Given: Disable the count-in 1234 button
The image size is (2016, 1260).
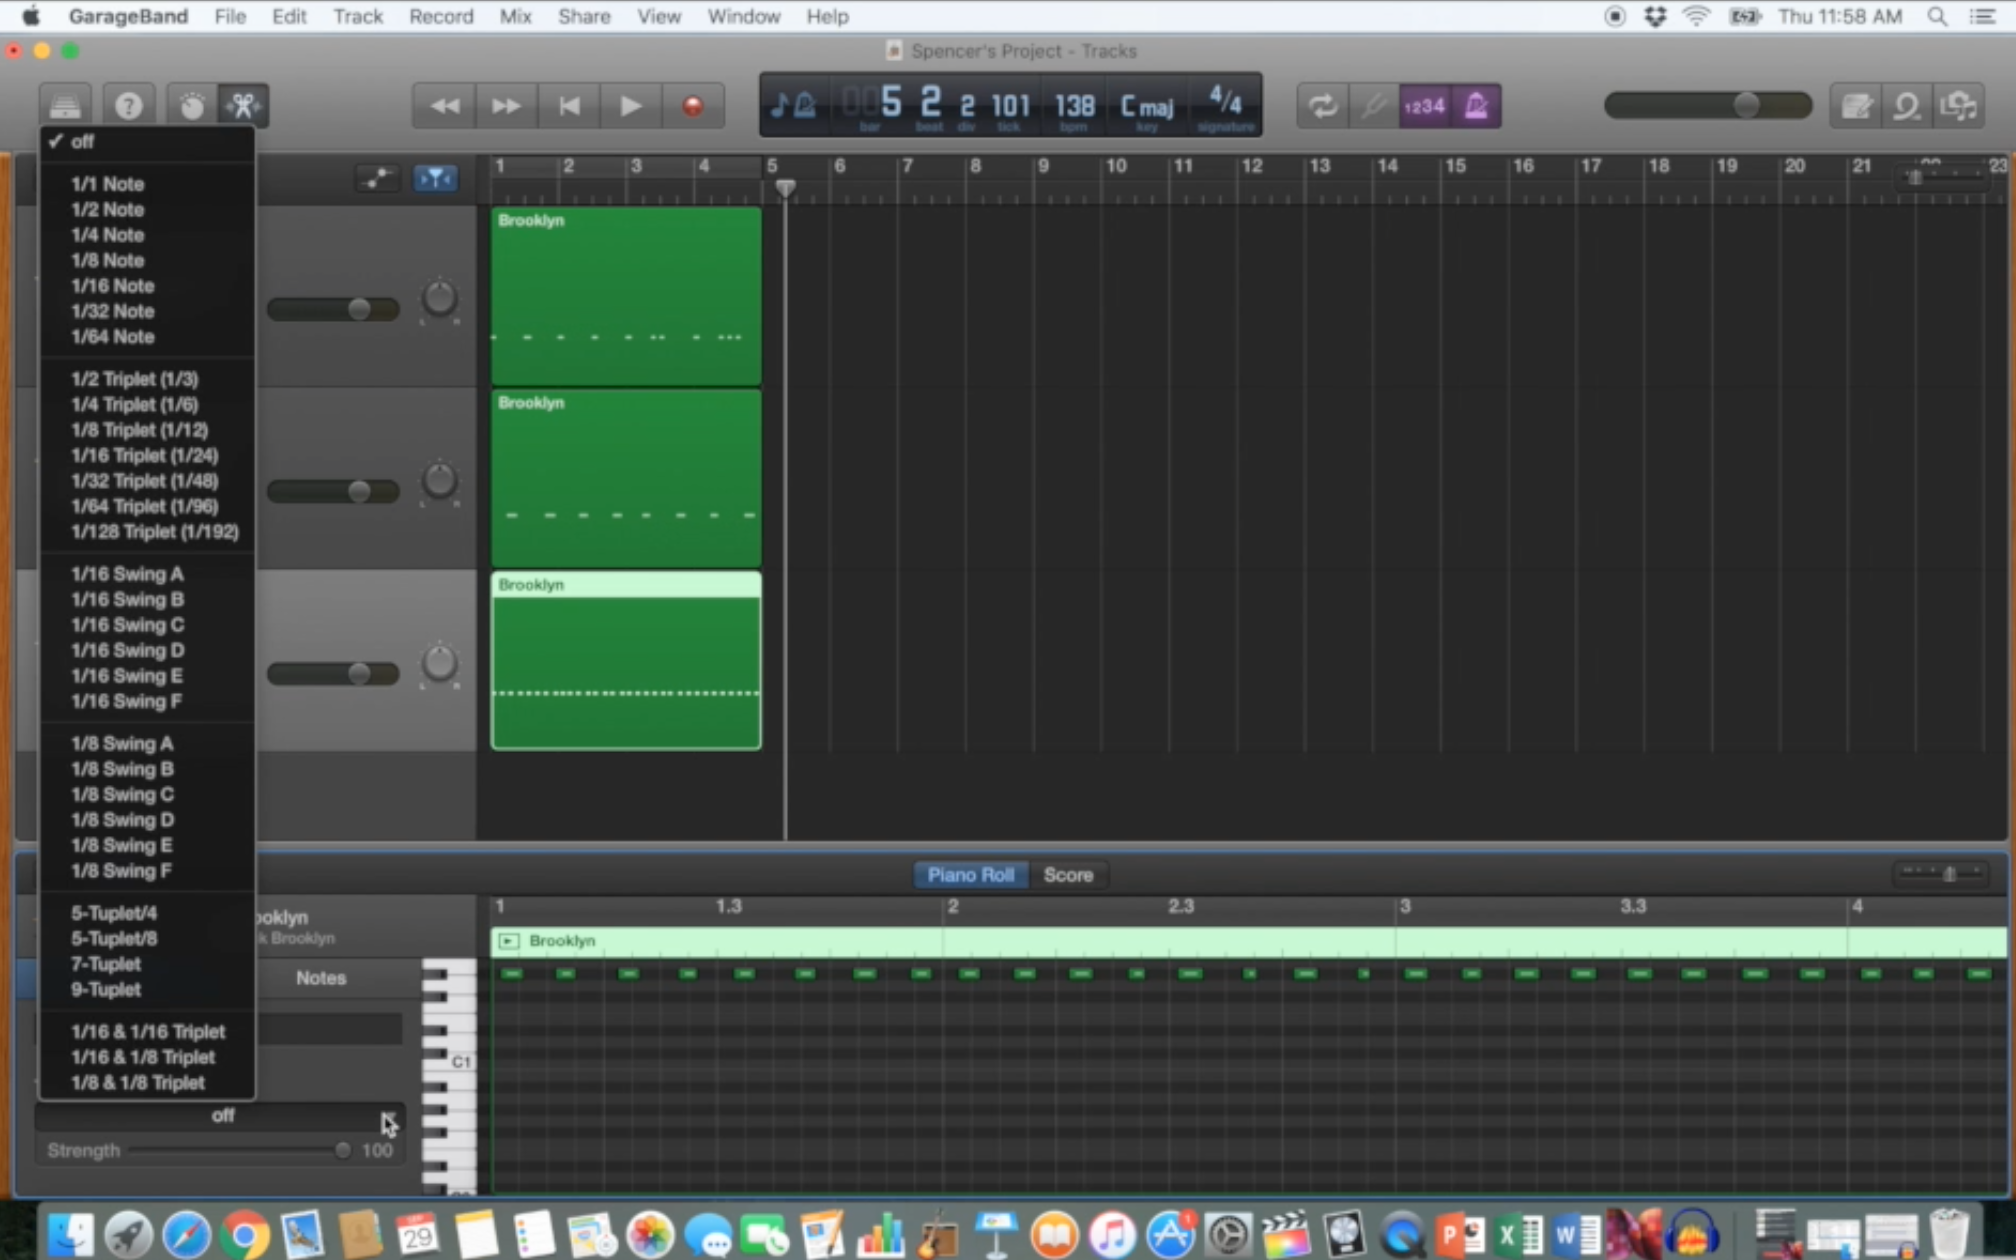Looking at the screenshot, I should coord(1424,105).
